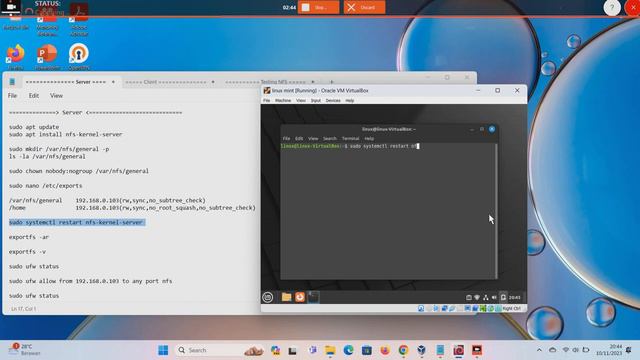Viewport: 640px width, 360px height.
Task: Open Firefox desktop shortcut
Action: 16,57
